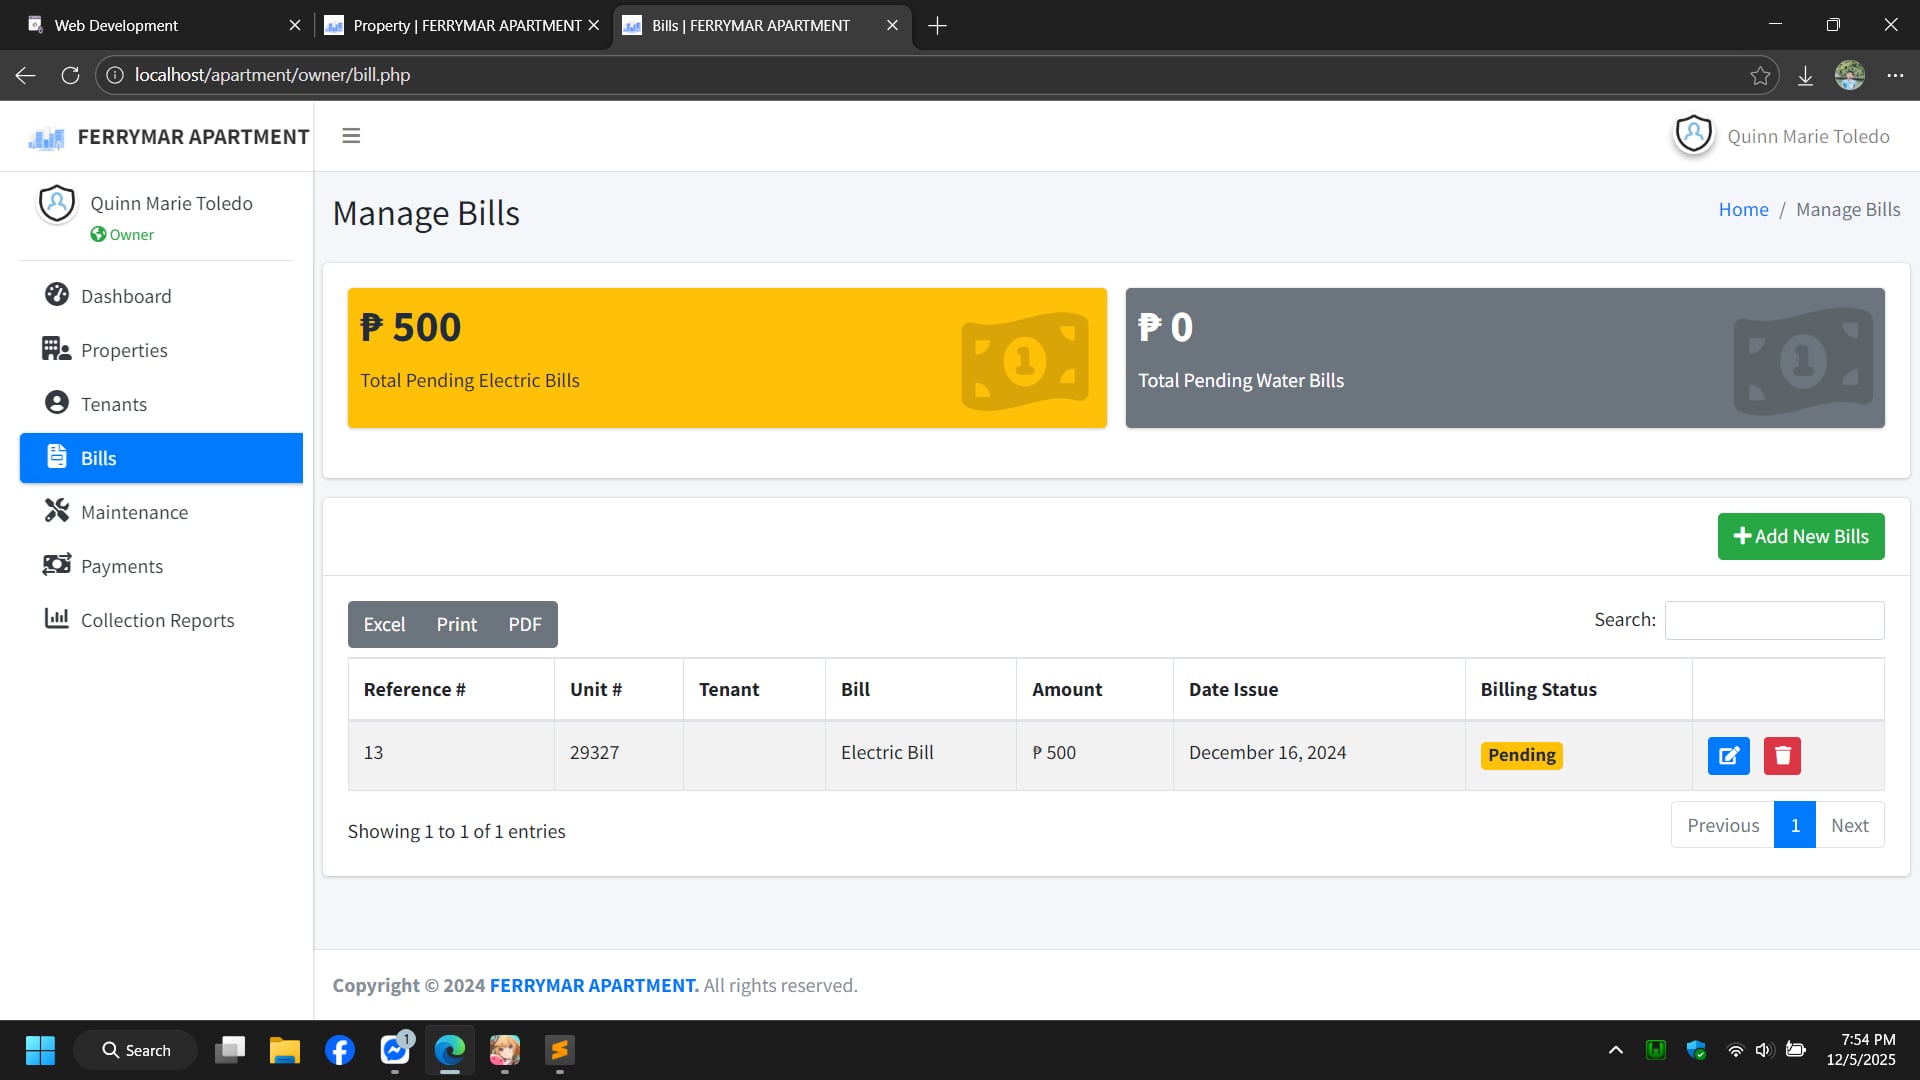
Task: Open Messenger from the Windows taskbar
Action: (395, 1050)
